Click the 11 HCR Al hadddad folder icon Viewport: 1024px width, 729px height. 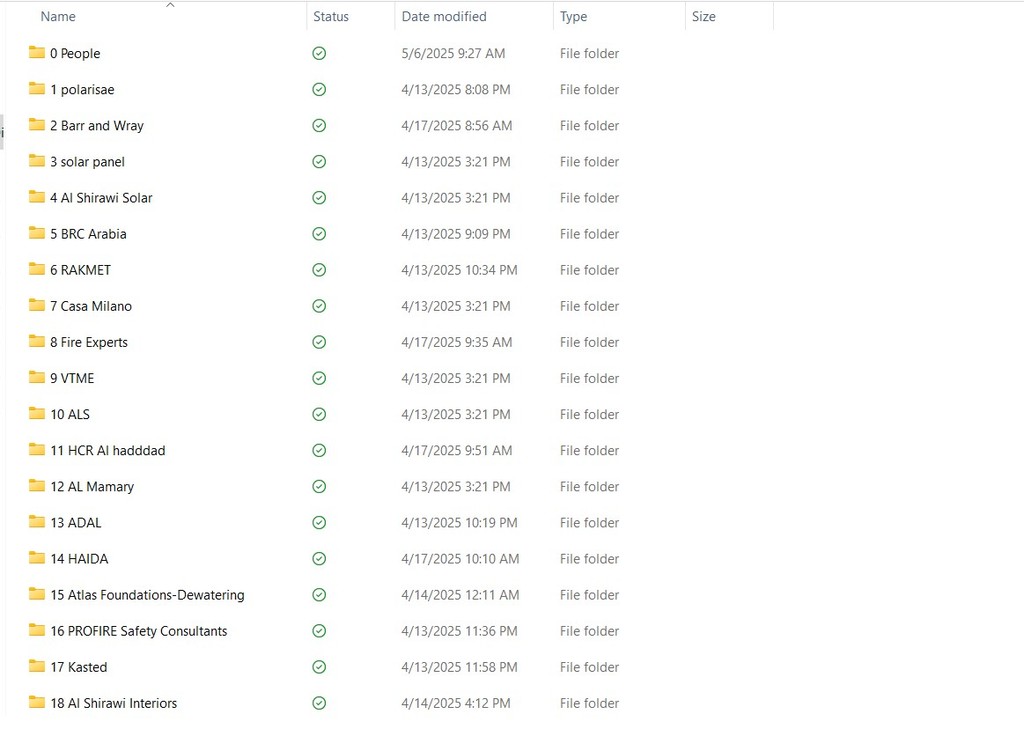click(x=37, y=449)
